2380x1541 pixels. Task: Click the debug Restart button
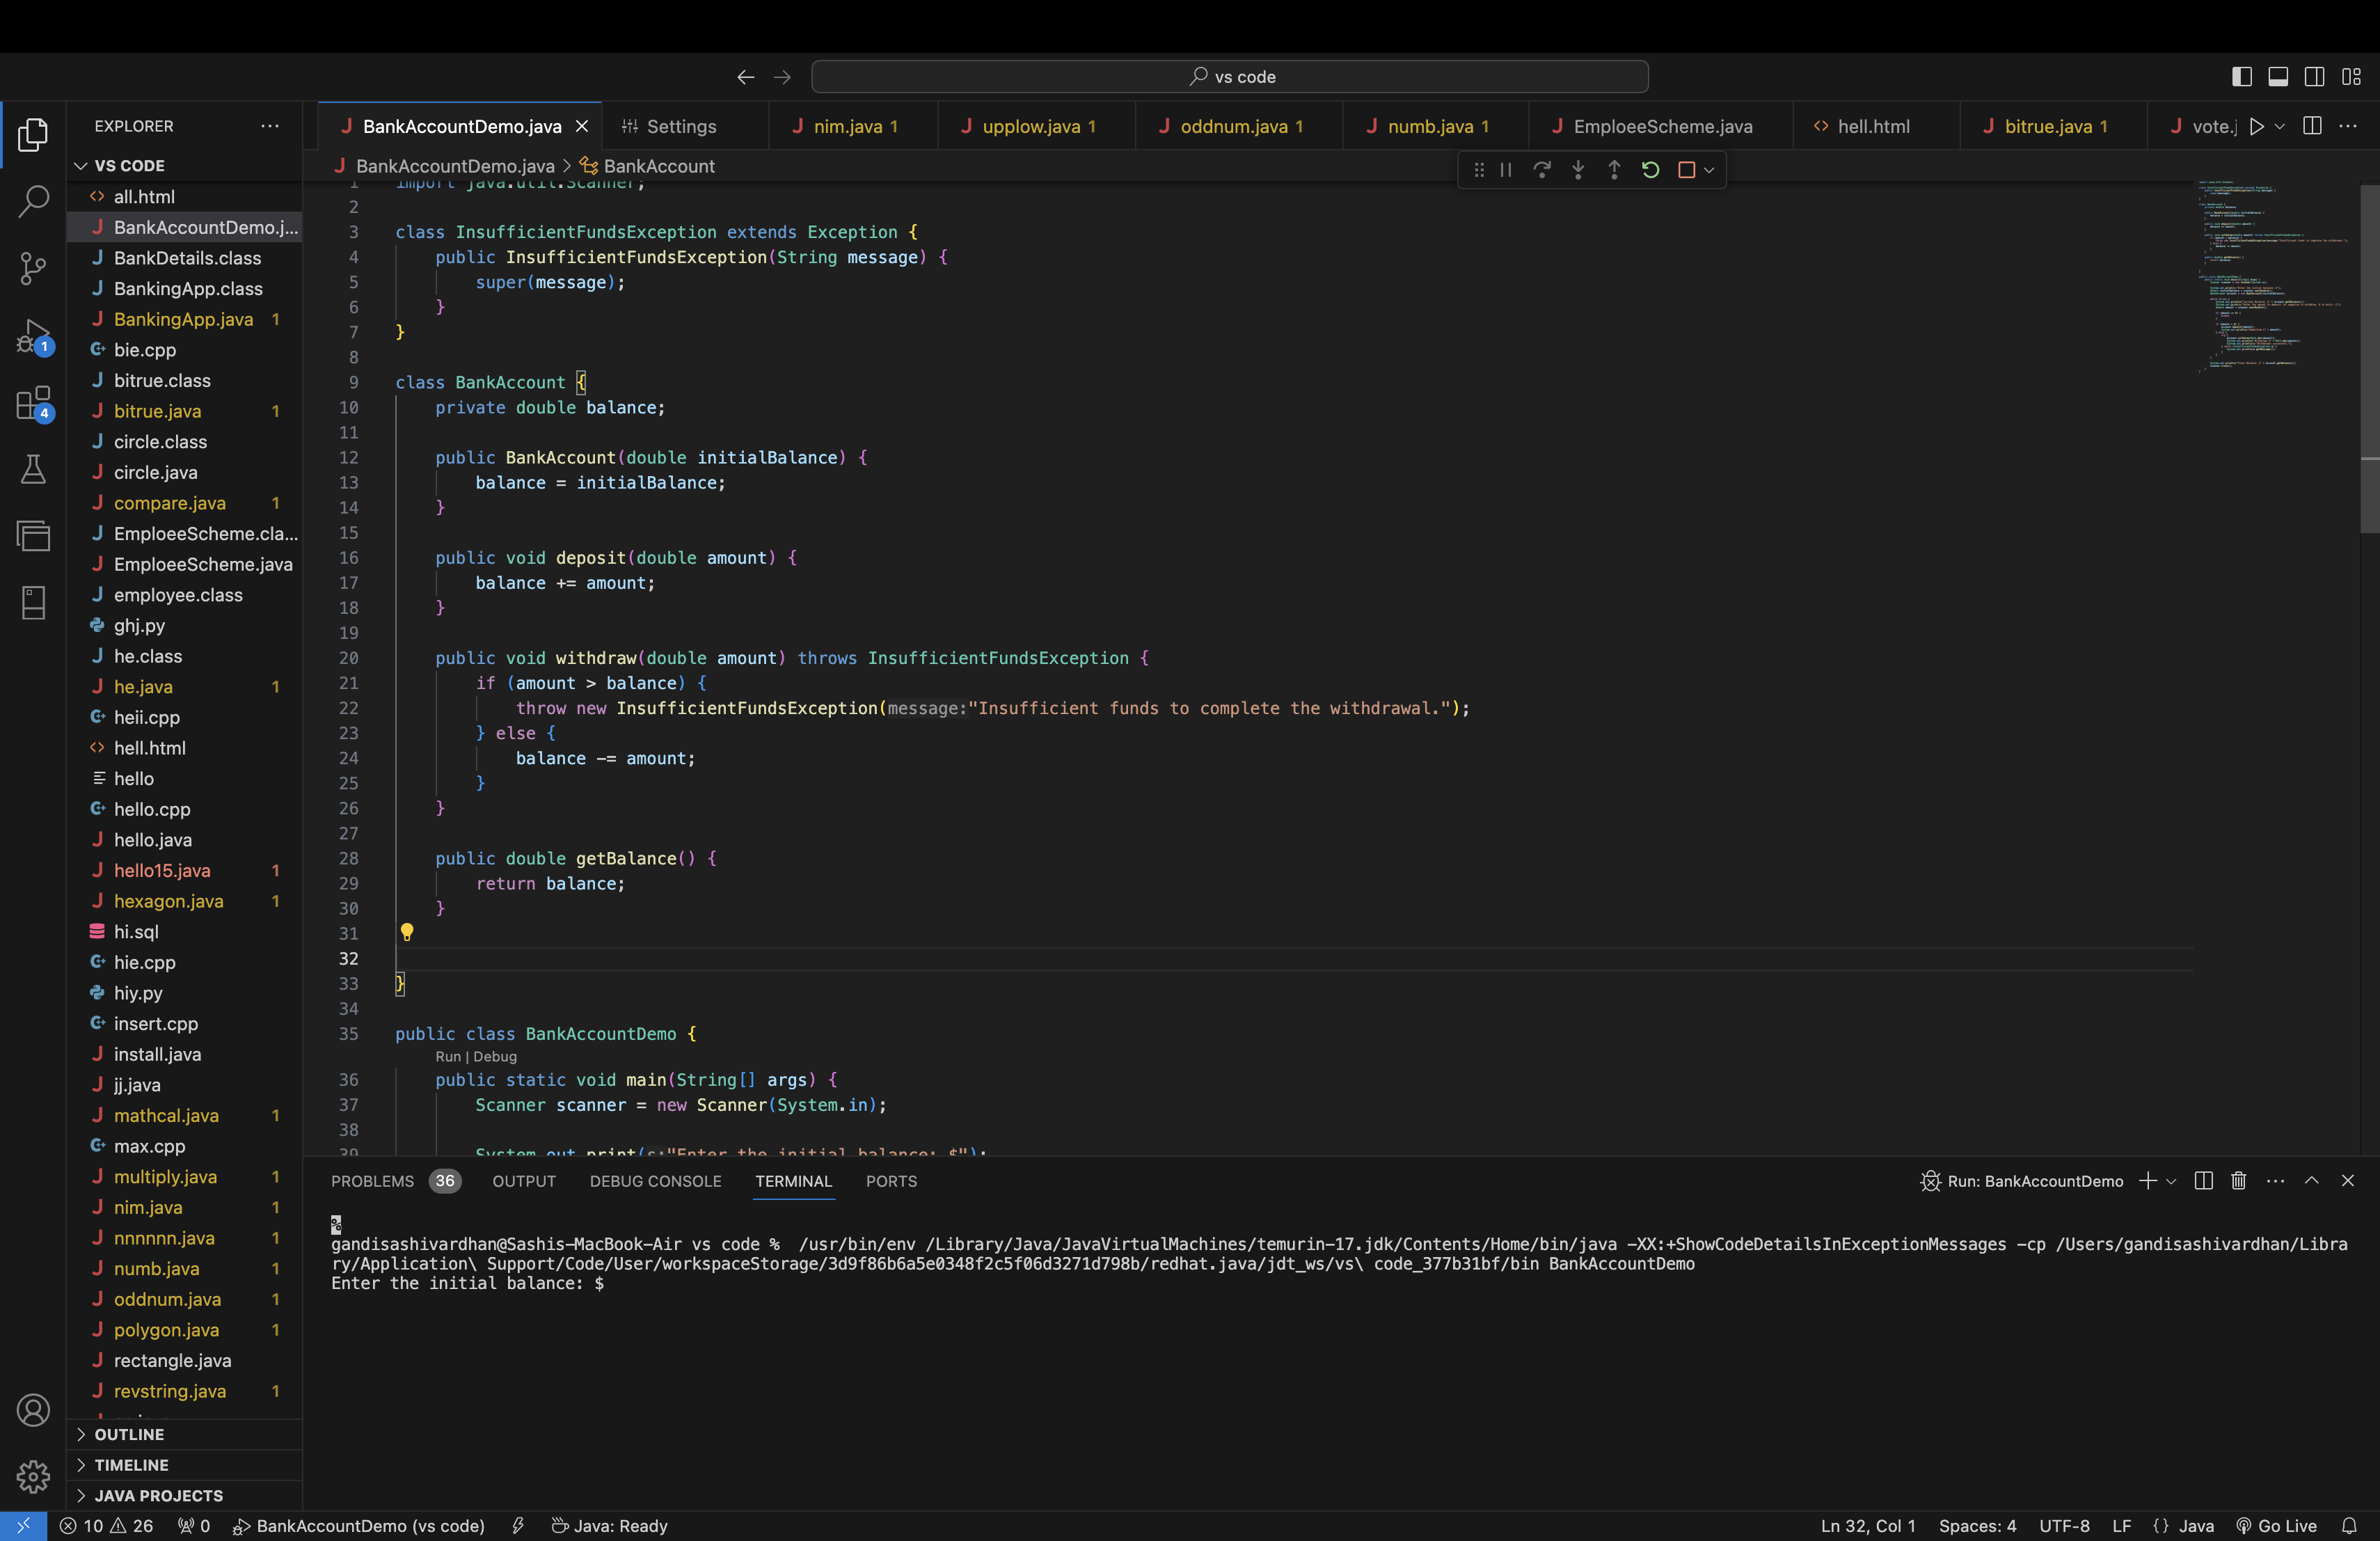pyautogui.click(x=1650, y=170)
